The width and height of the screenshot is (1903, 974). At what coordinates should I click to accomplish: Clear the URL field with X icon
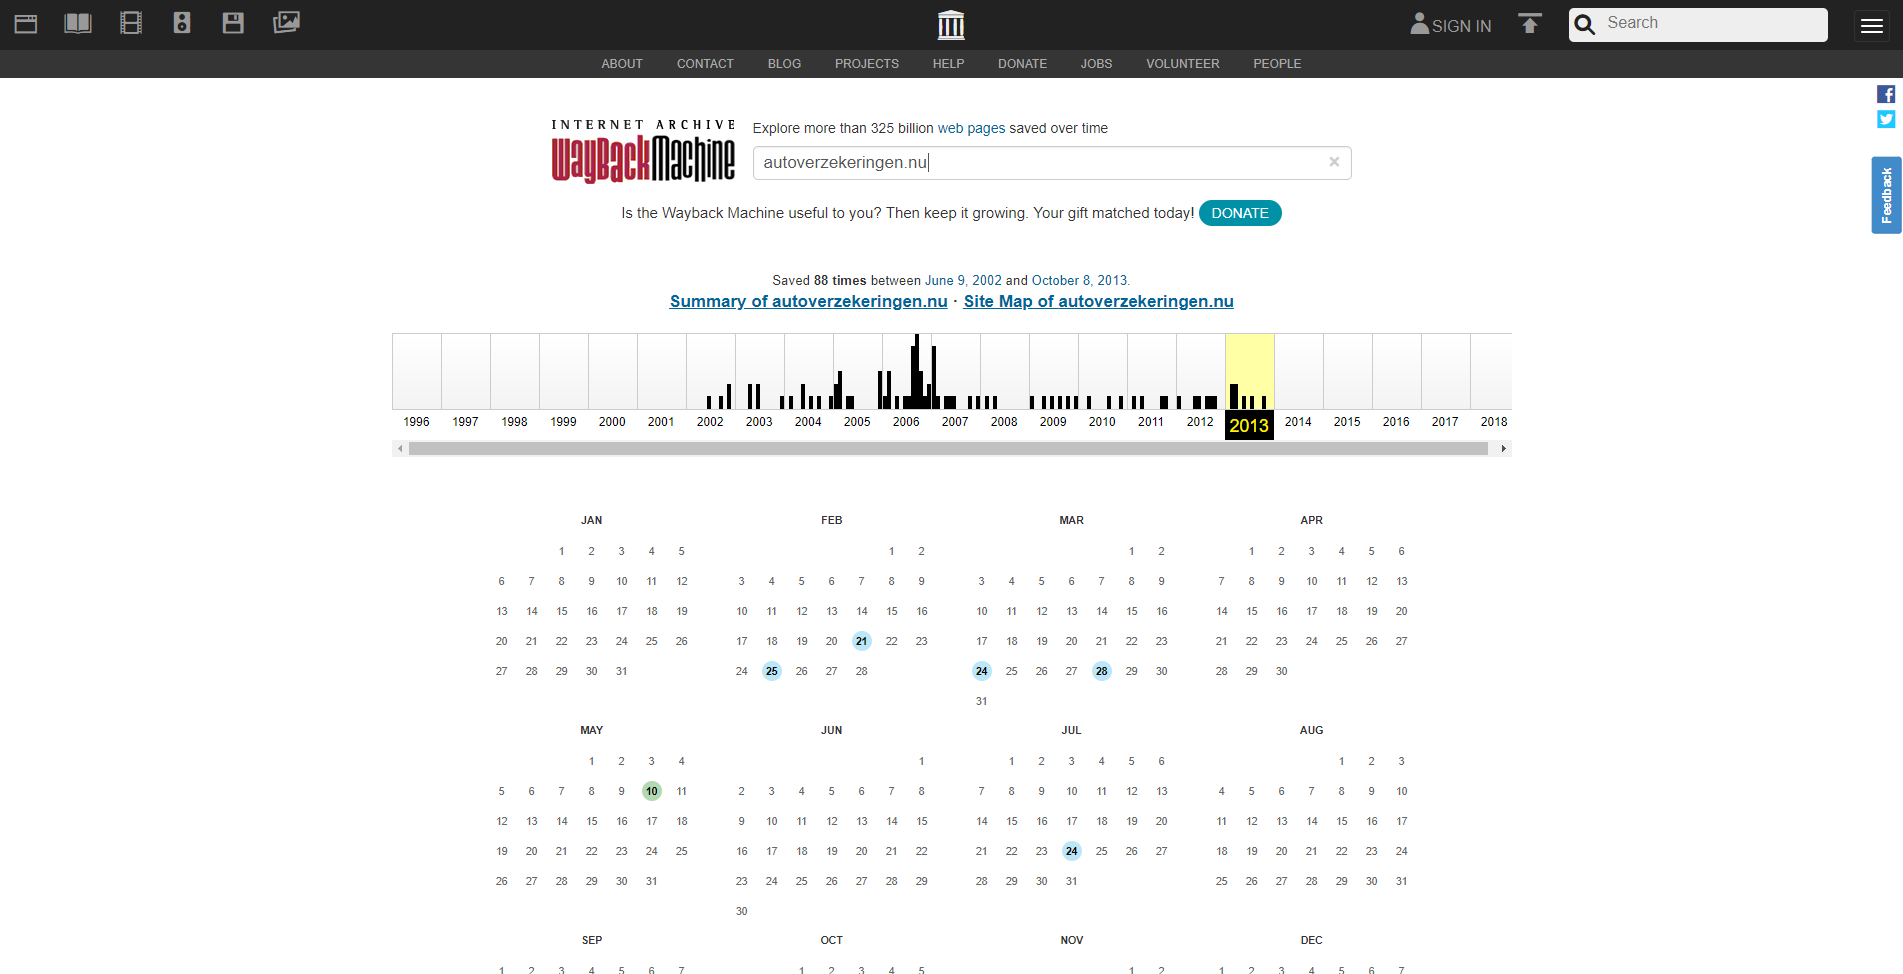[1334, 162]
